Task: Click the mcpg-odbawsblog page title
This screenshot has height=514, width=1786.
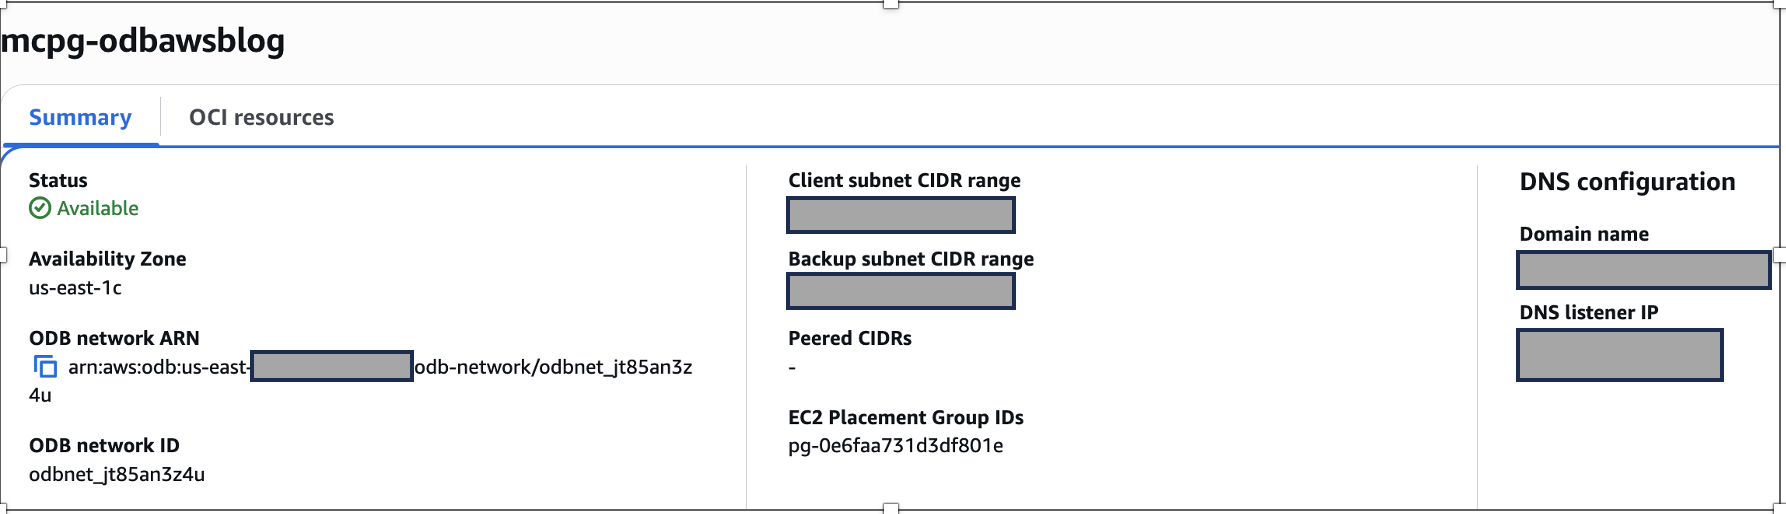Action: click(x=143, y=41)
